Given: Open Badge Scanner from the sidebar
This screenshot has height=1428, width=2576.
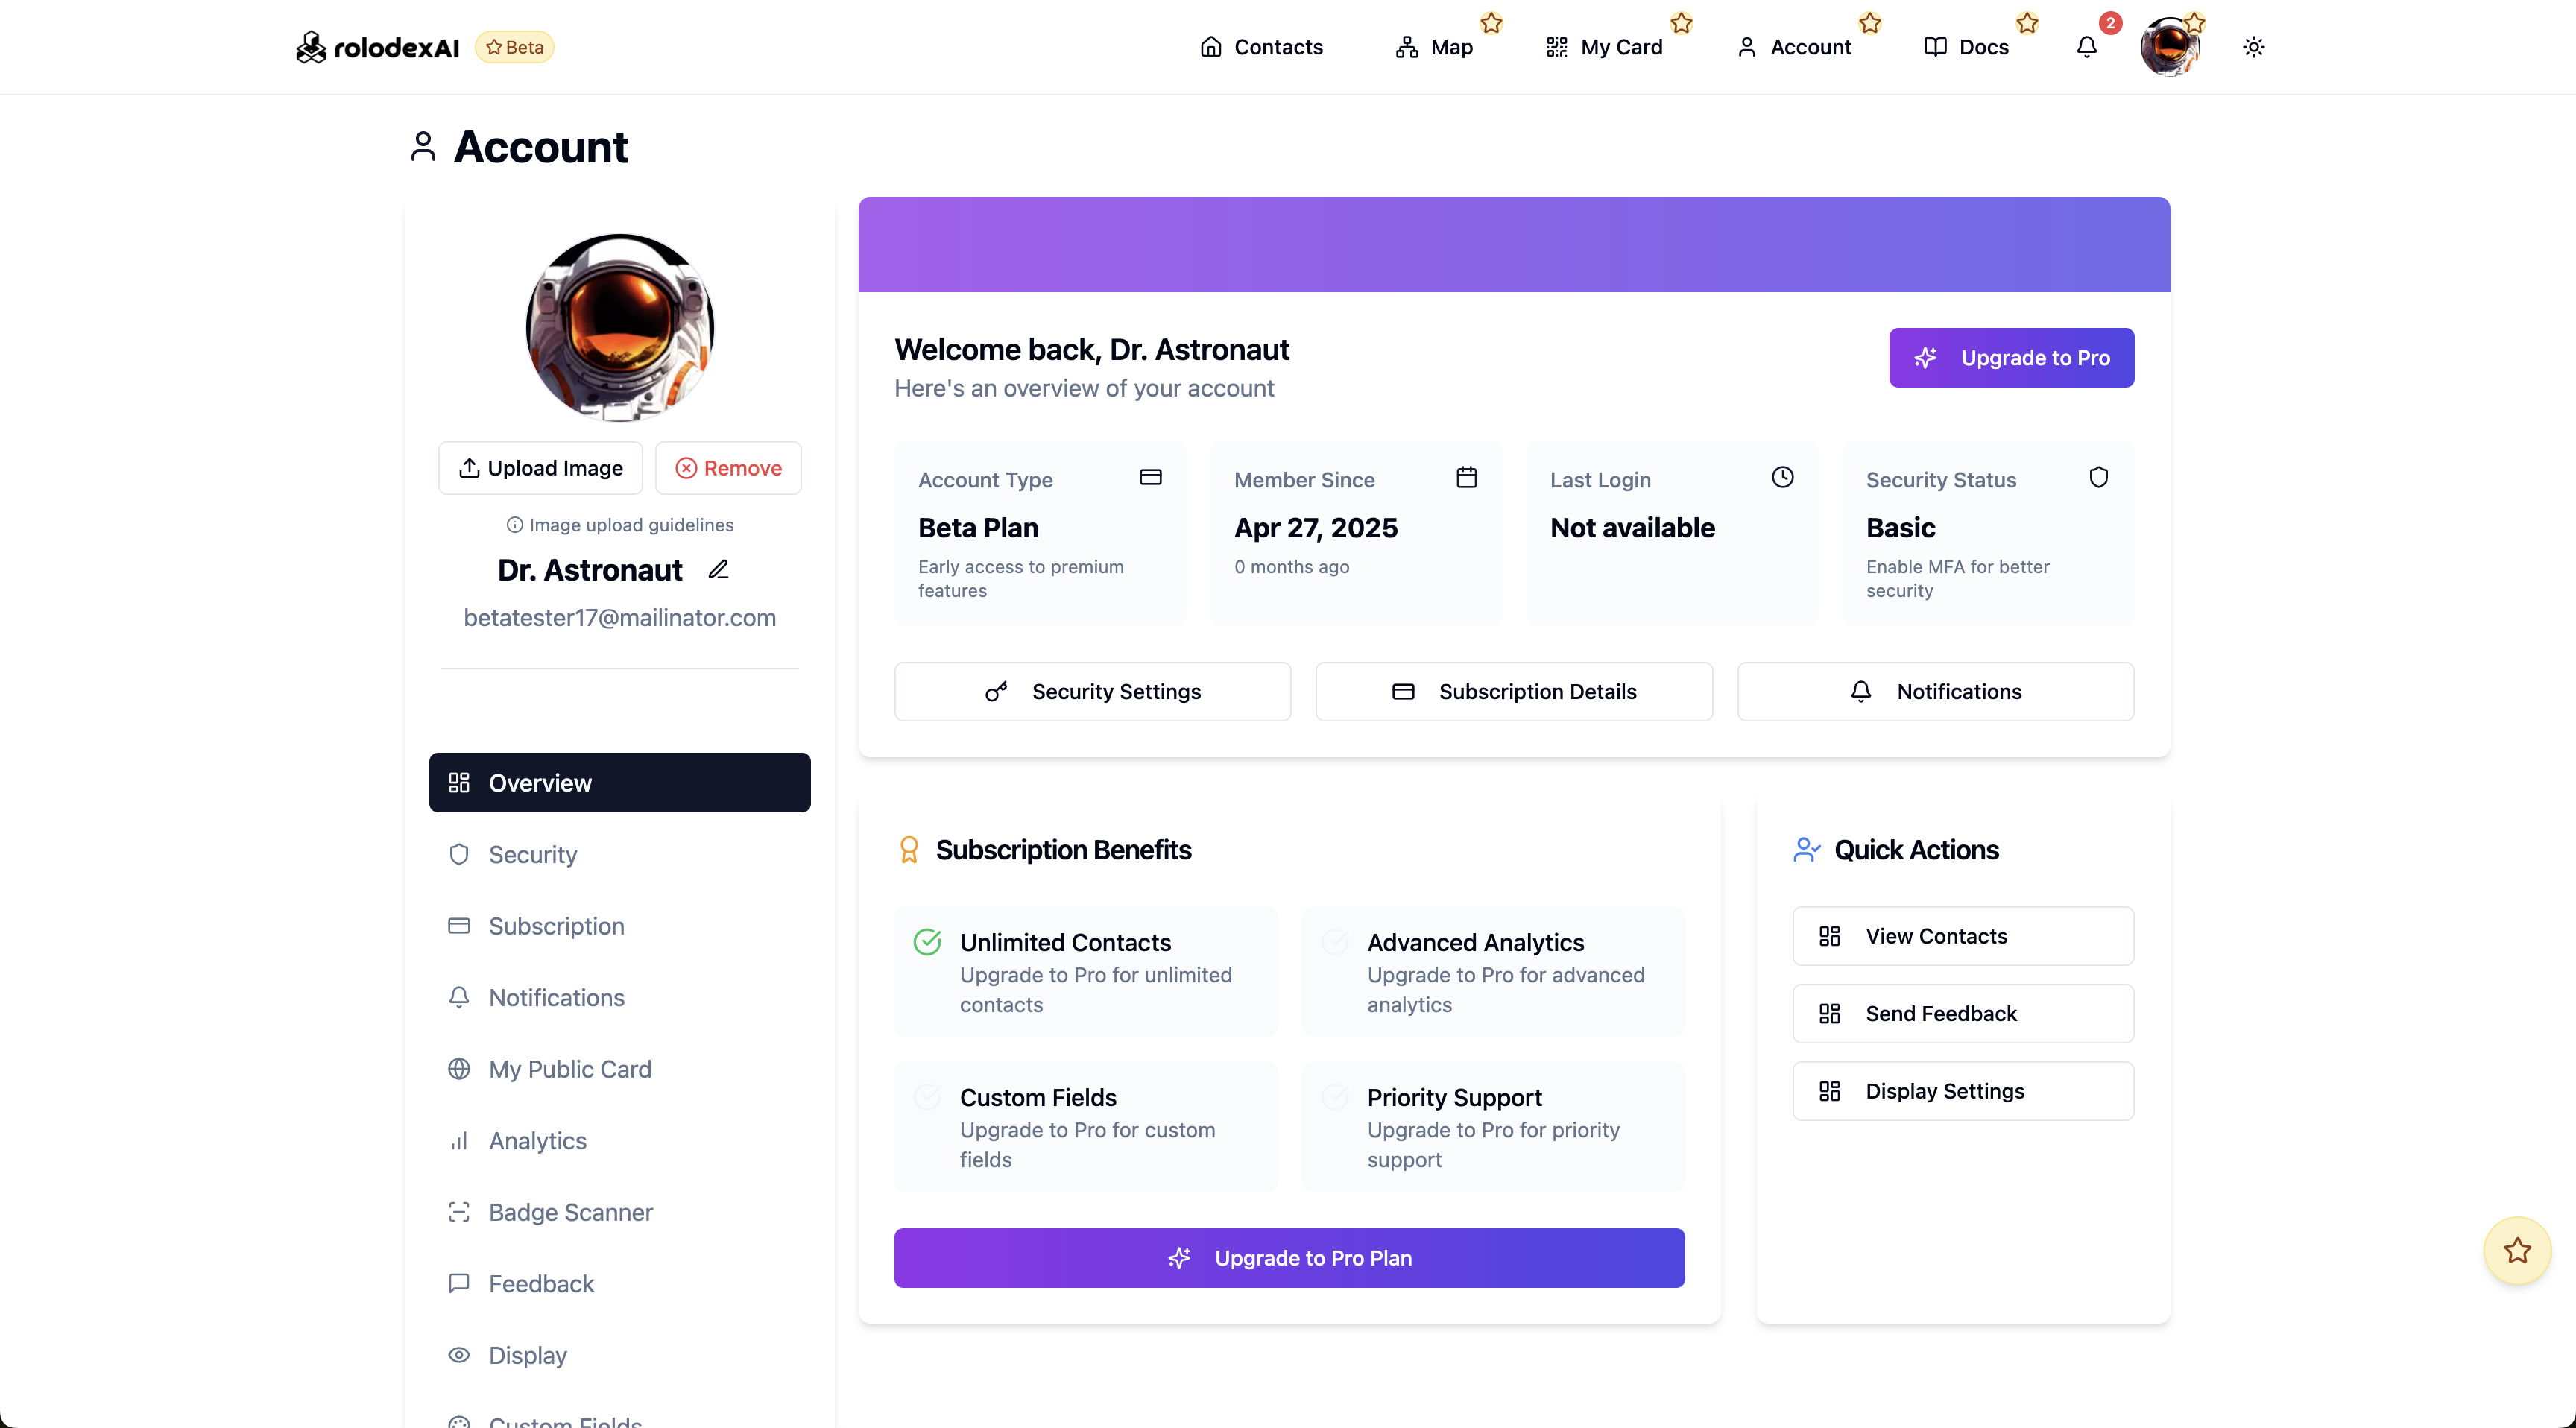Looking at the screenshot, I should point(571,1212).
